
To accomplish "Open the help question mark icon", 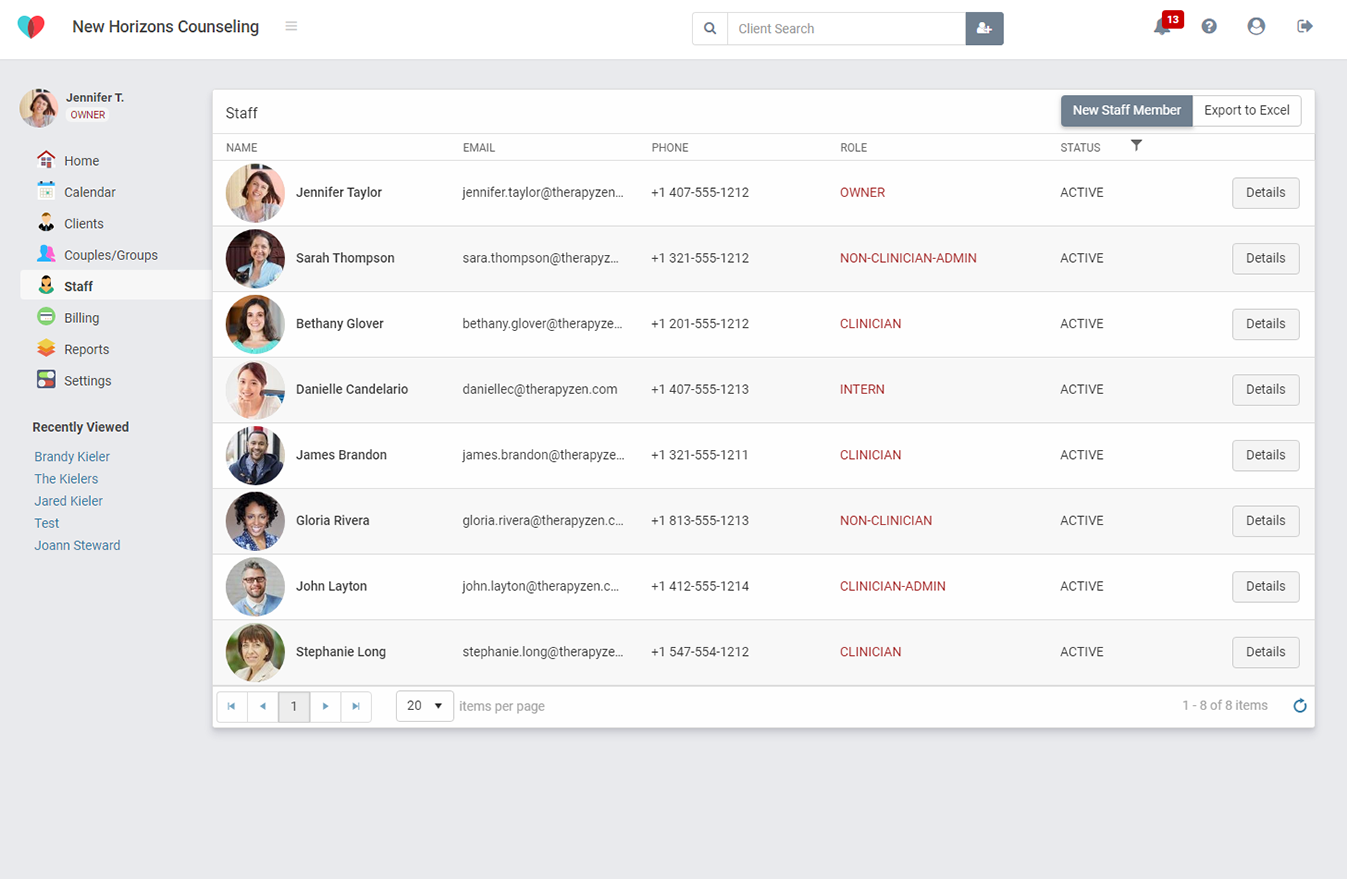I will [x=1209, y=26].
